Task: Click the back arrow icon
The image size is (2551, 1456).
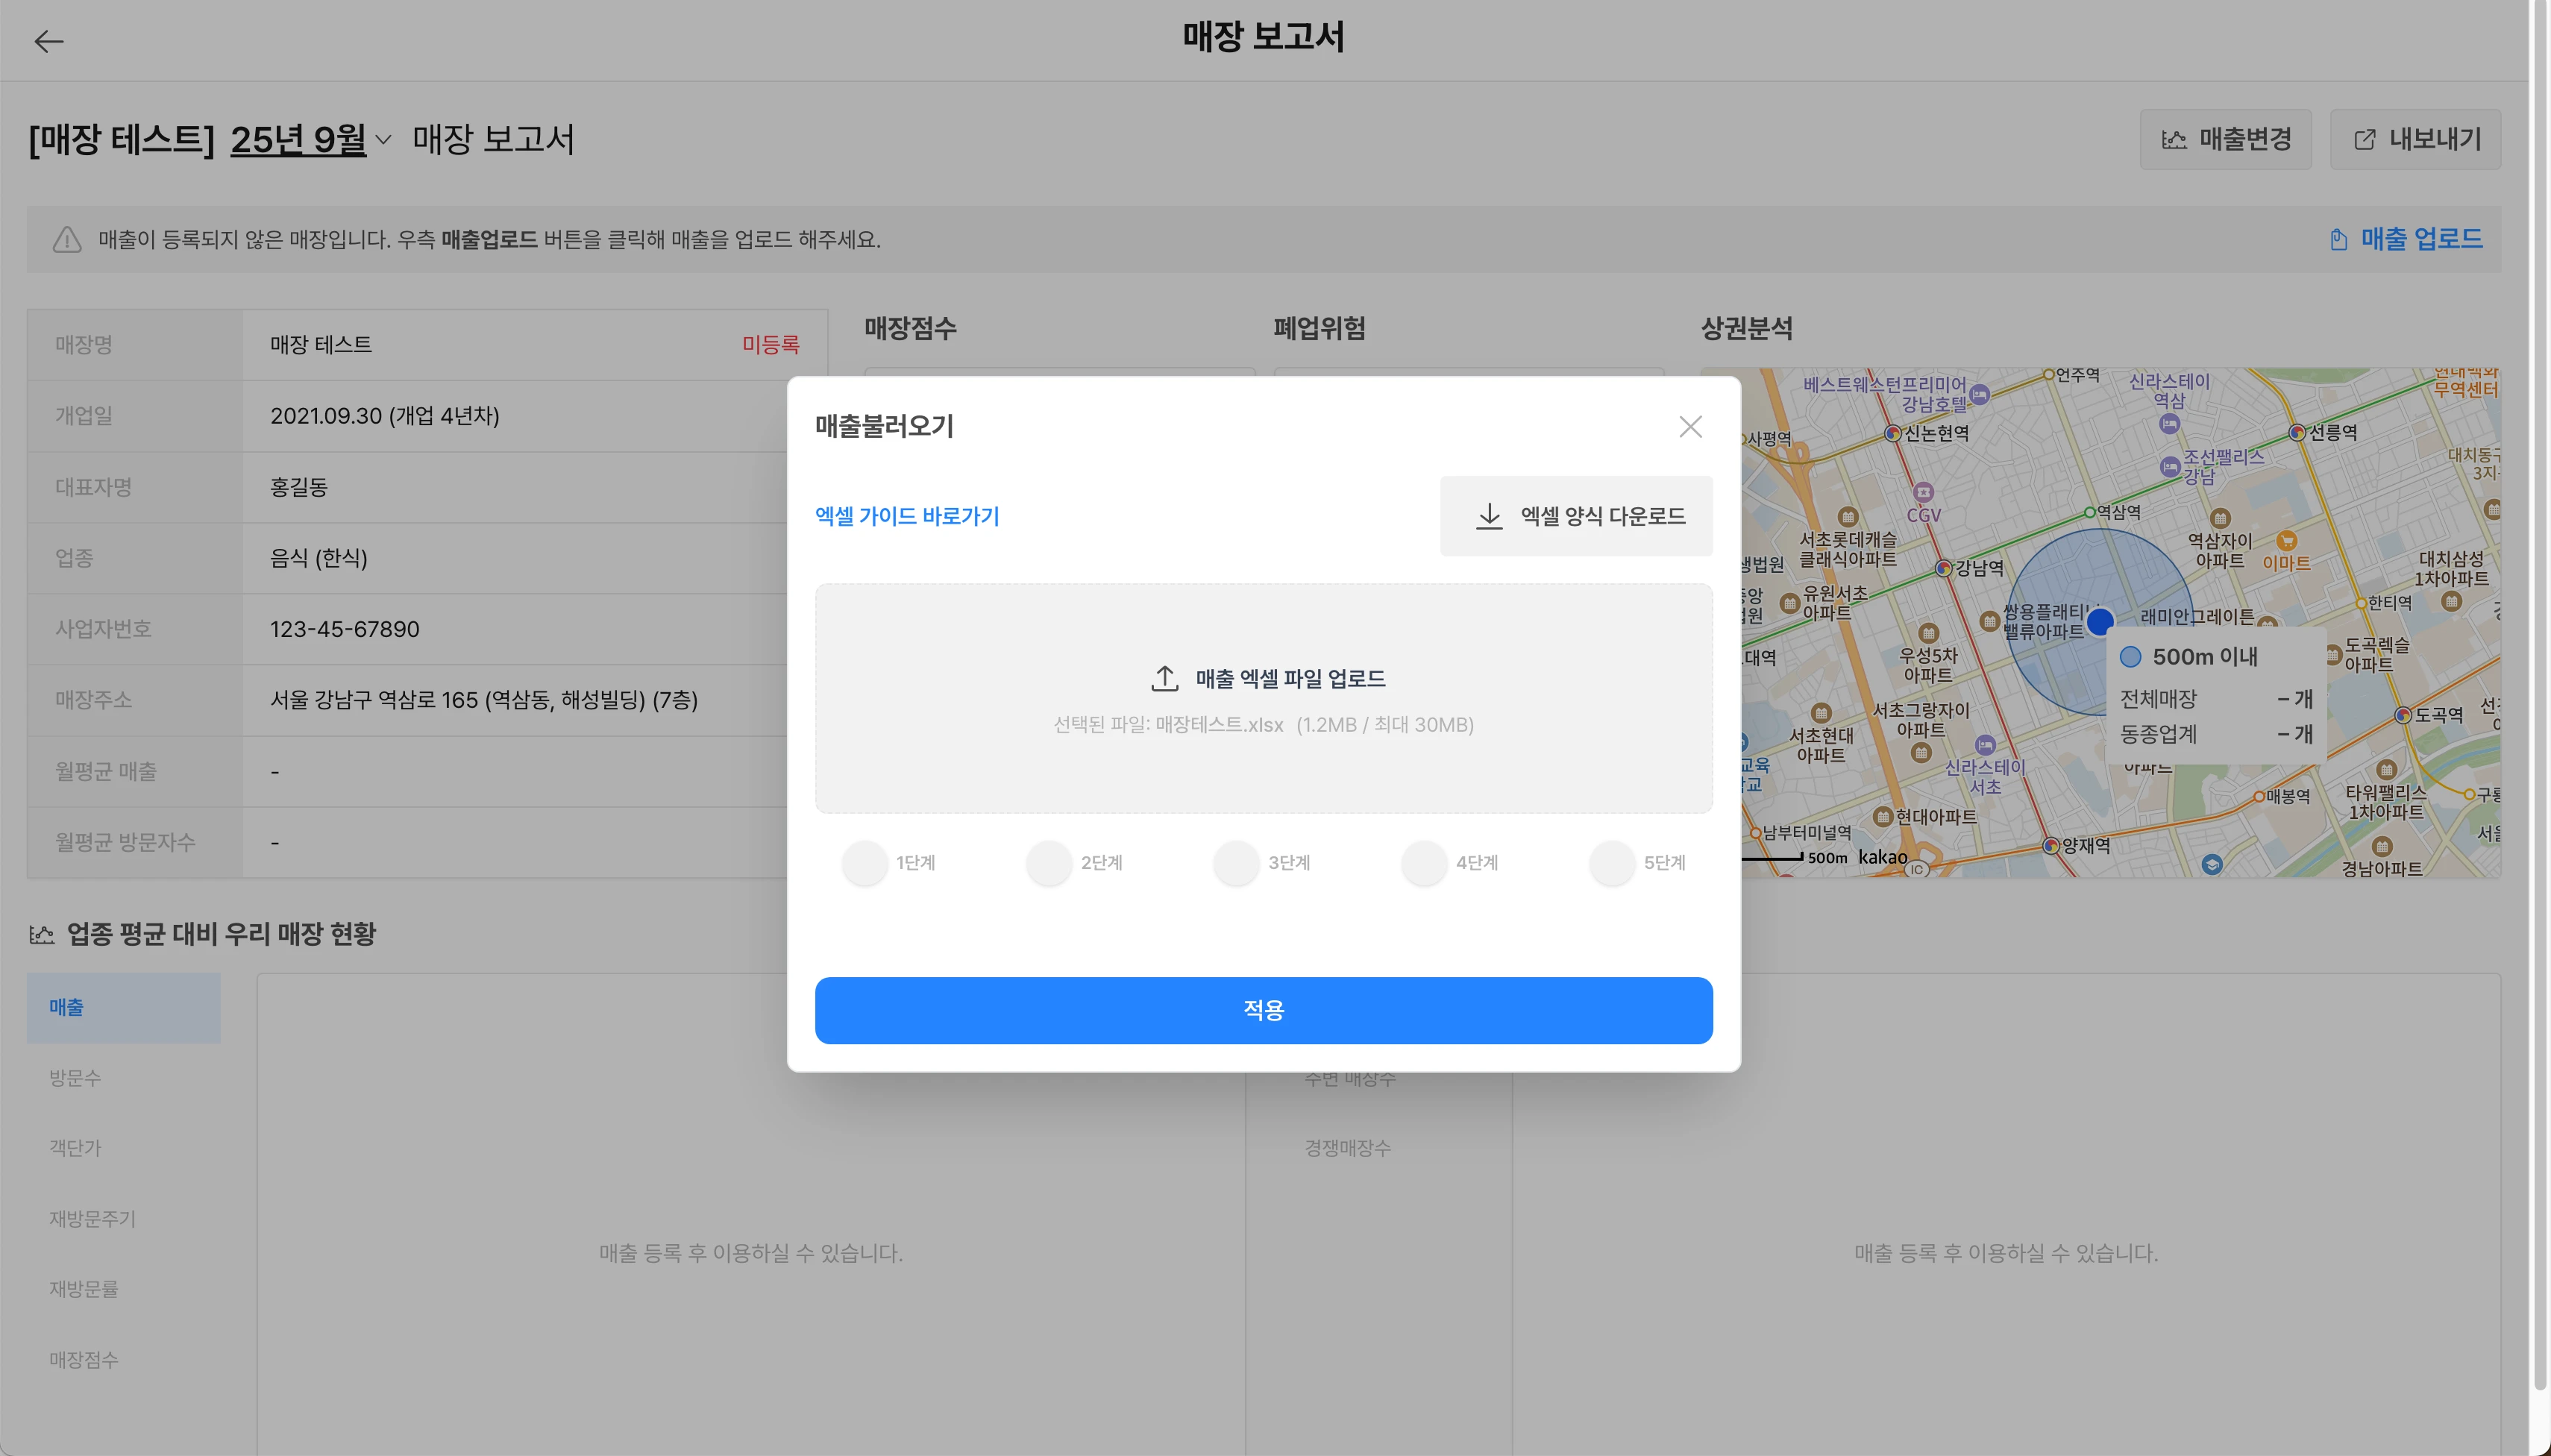Action: (x=48, y=41)
